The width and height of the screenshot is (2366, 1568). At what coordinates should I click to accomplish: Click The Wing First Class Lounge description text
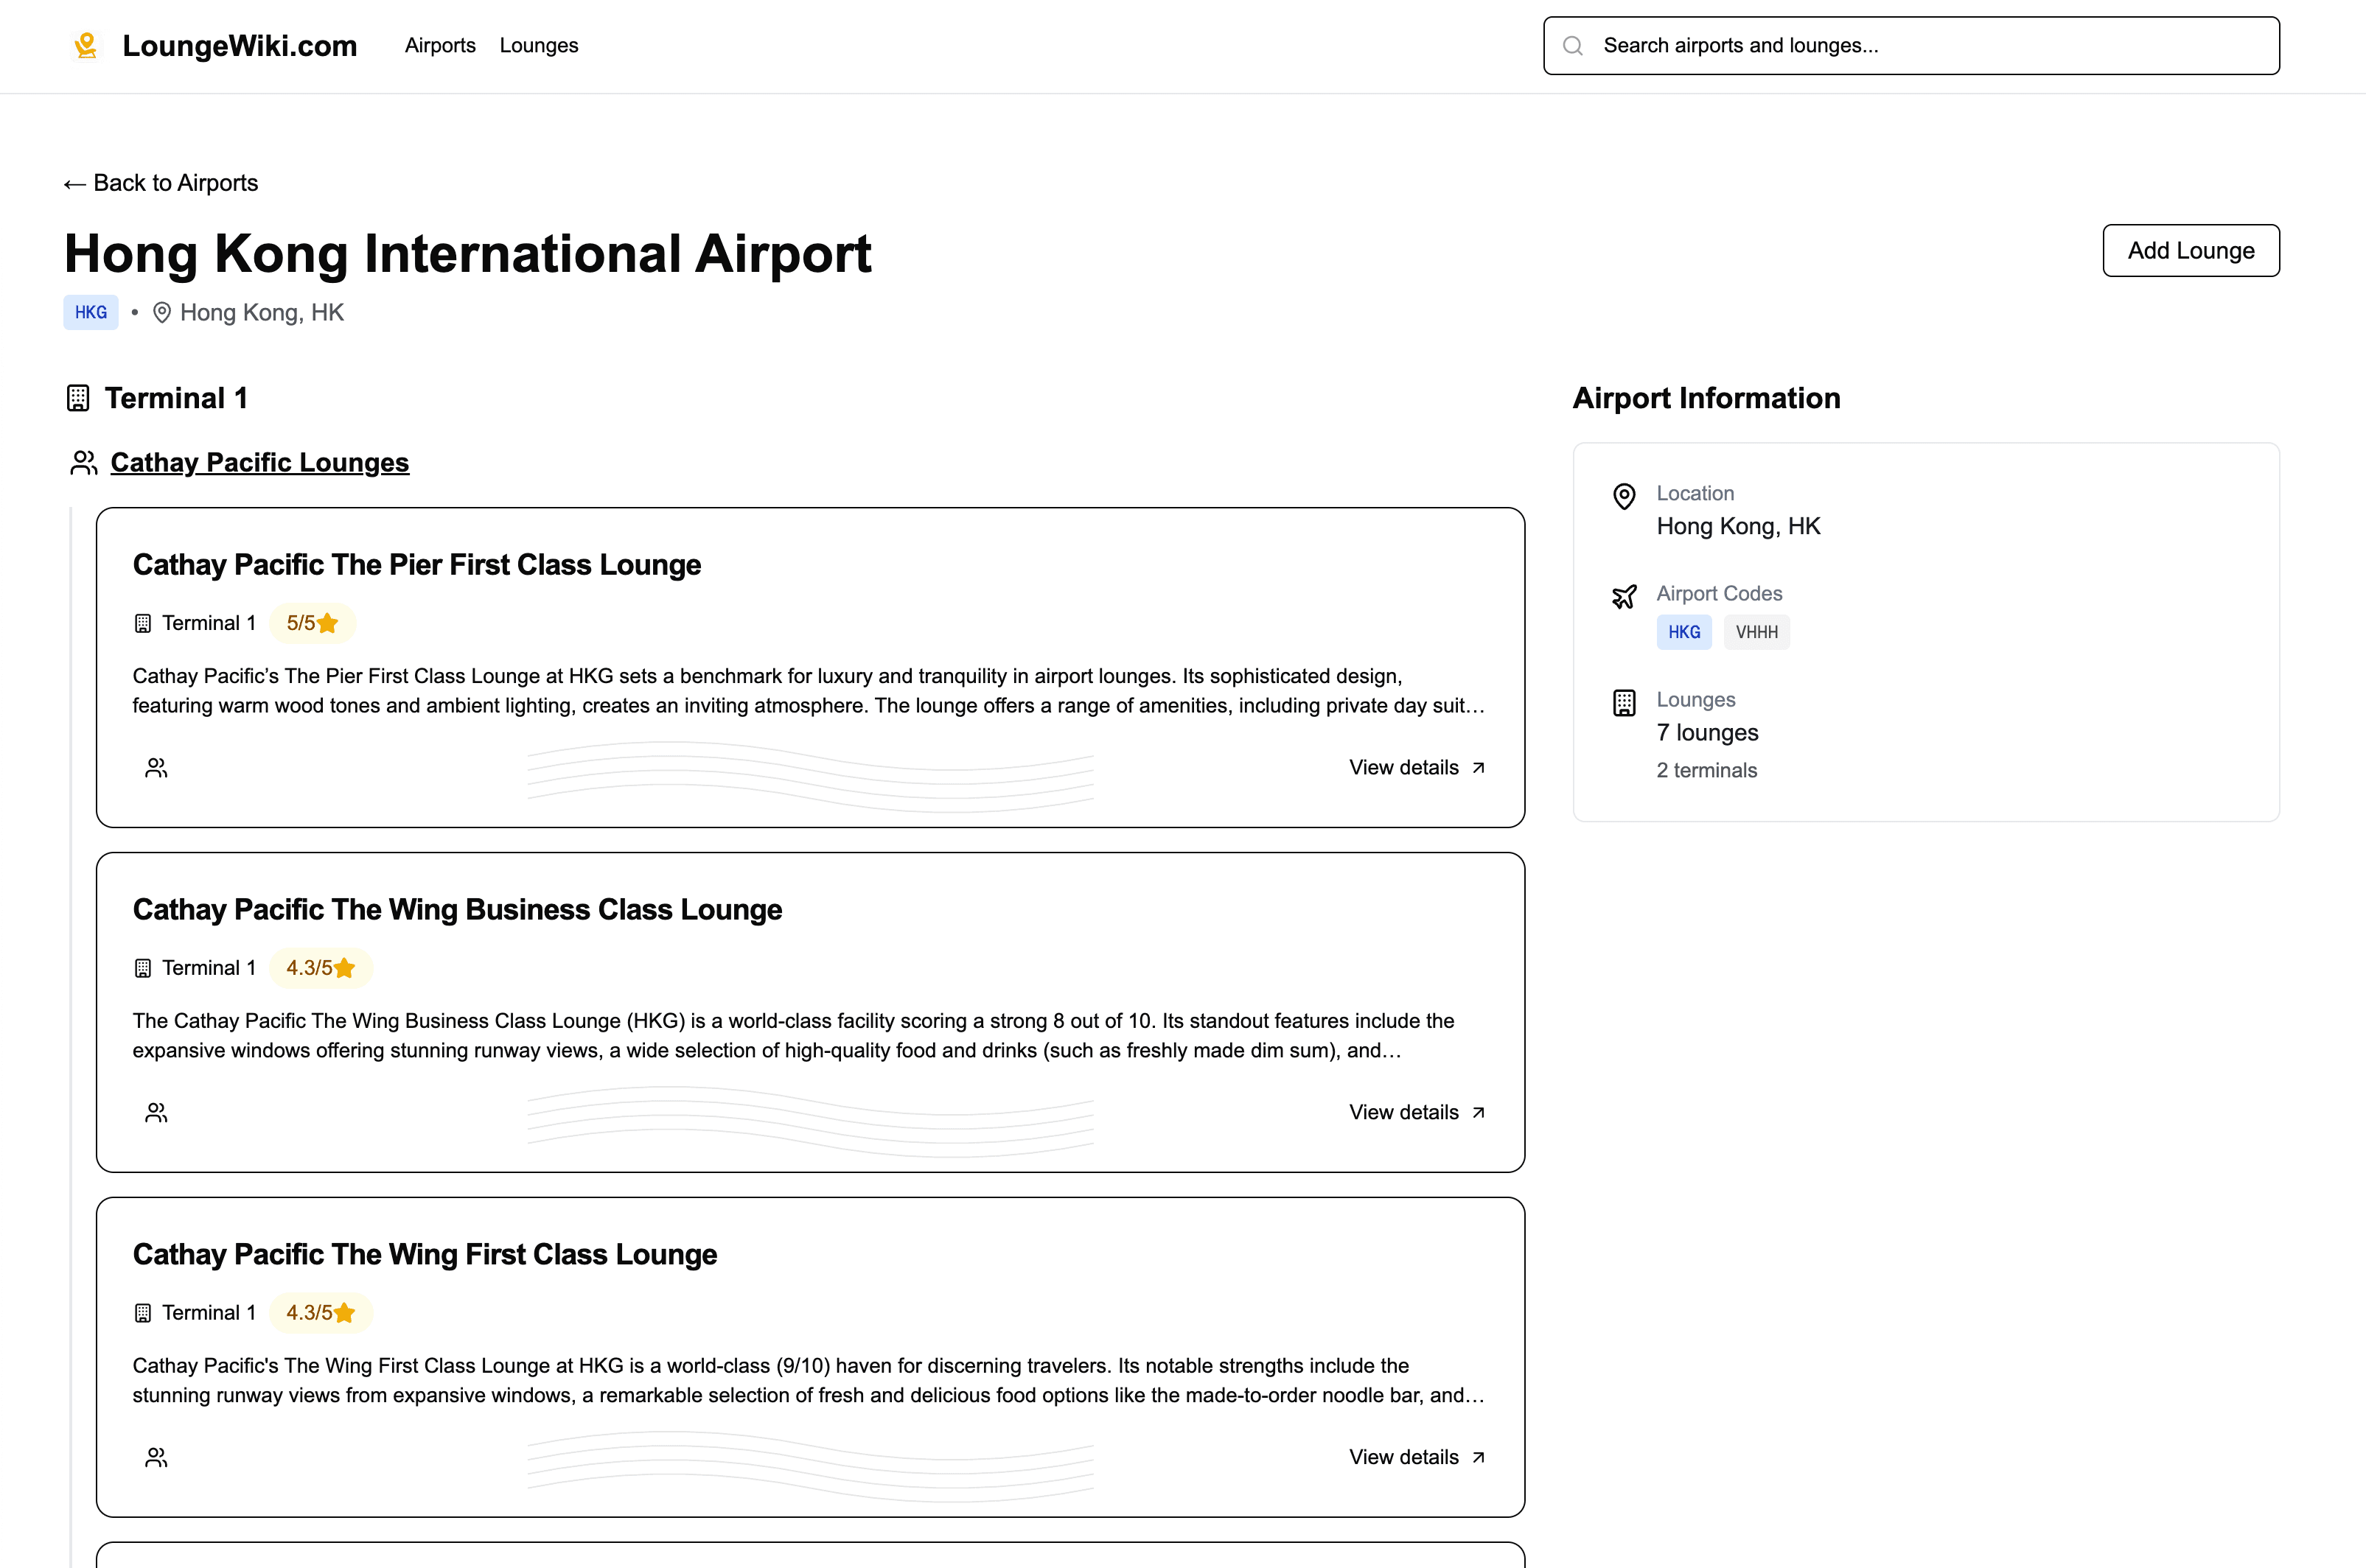pyautogui.click(x=809, y=1381)
